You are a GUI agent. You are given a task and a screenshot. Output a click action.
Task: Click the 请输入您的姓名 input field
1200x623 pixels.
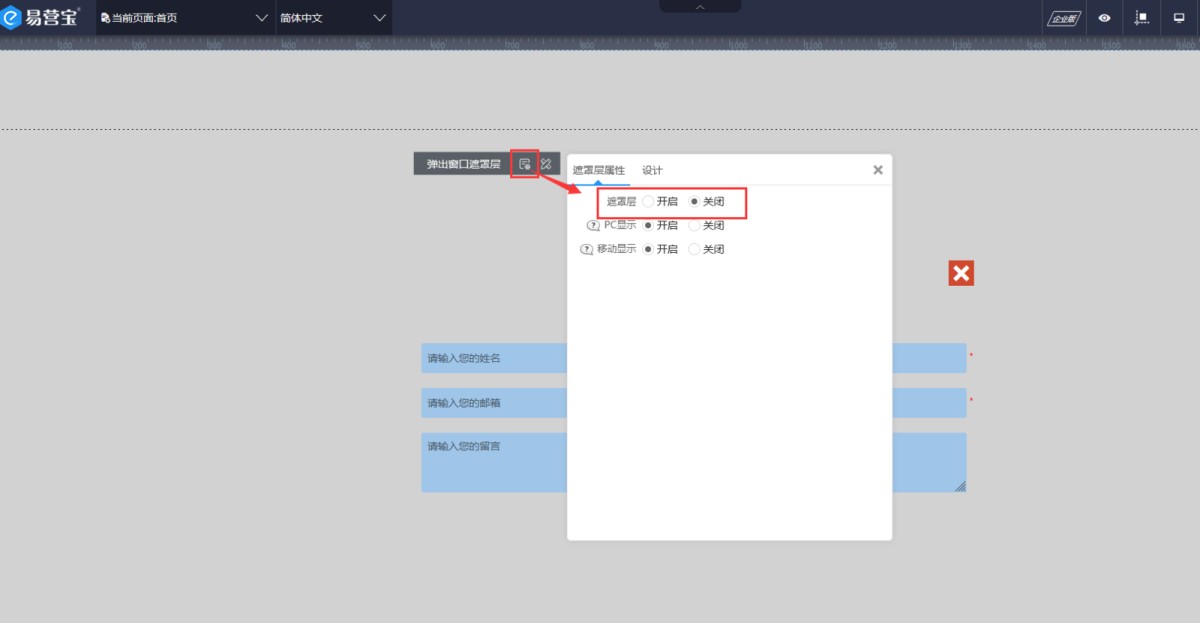pyautogui.click(x=693, y=358)
